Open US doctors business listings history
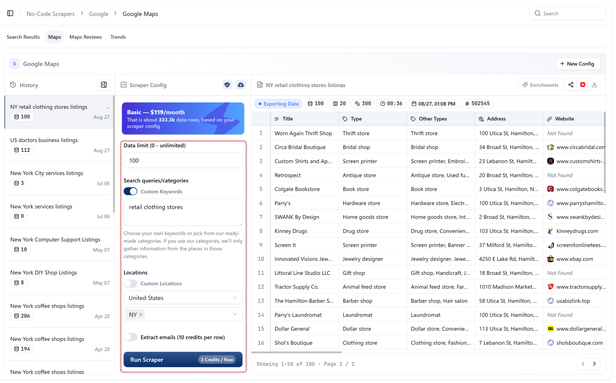Image resolution: width=616 pixels, height=383 pixels. coord(59,145)
